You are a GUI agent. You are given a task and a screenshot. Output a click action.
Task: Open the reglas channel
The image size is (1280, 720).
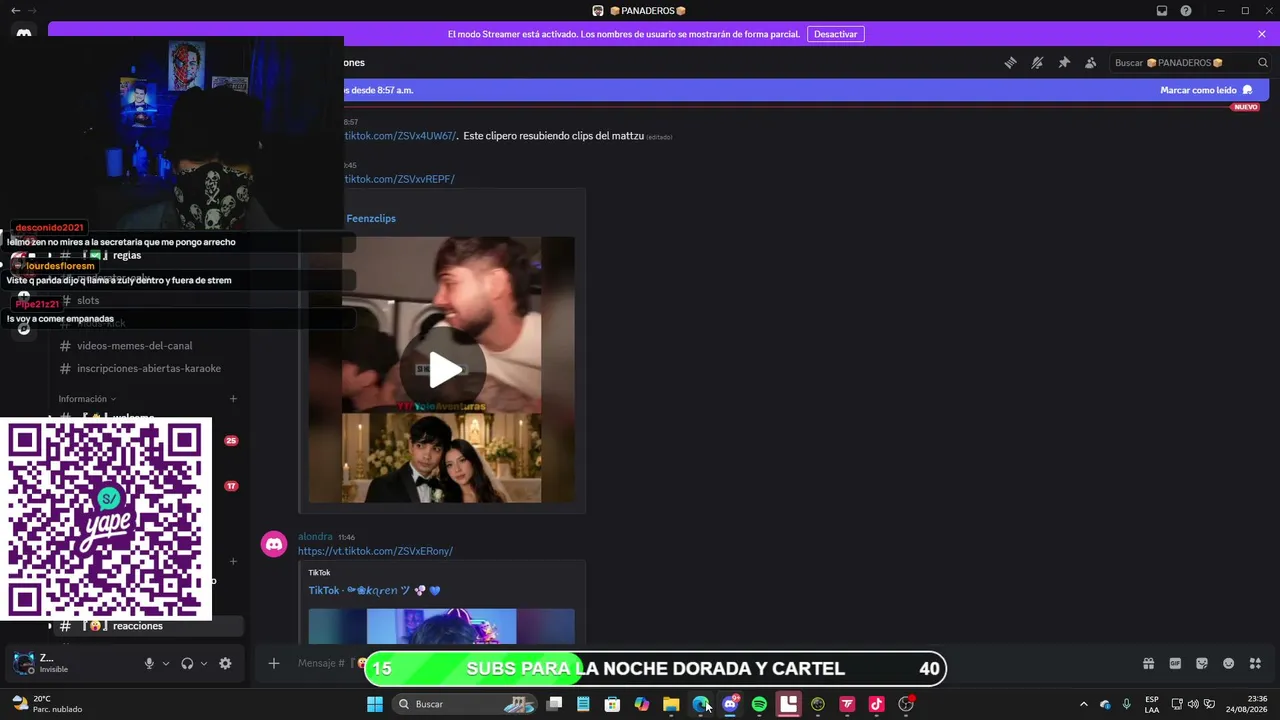tap(148, 255)
